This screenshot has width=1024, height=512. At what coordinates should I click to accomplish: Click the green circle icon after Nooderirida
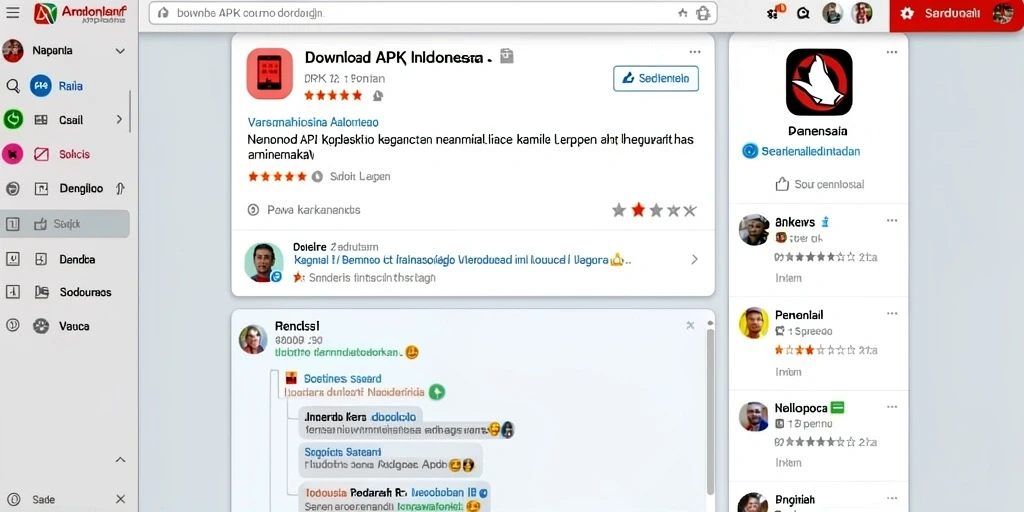pyautogui.click(x=437, y=392)
